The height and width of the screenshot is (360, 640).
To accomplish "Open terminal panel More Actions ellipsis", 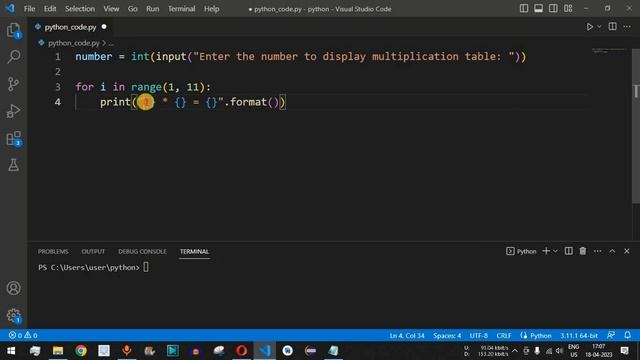I will pyautogui.click(x=598, y=251).
